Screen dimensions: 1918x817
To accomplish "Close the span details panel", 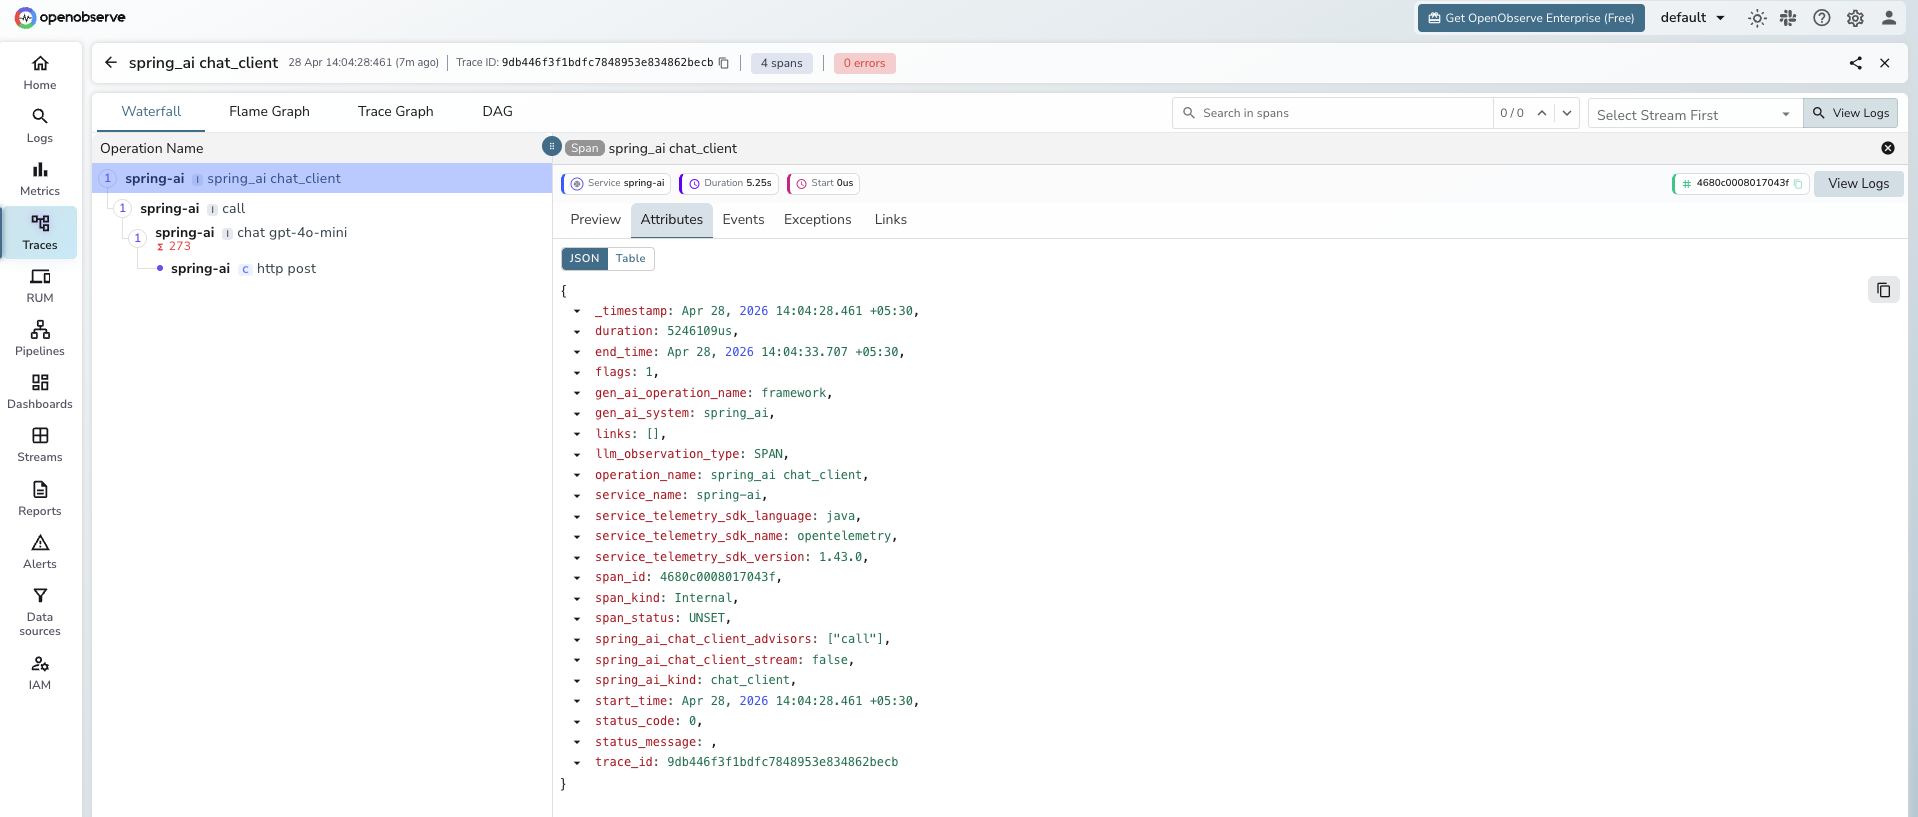I will [1888, 148].
